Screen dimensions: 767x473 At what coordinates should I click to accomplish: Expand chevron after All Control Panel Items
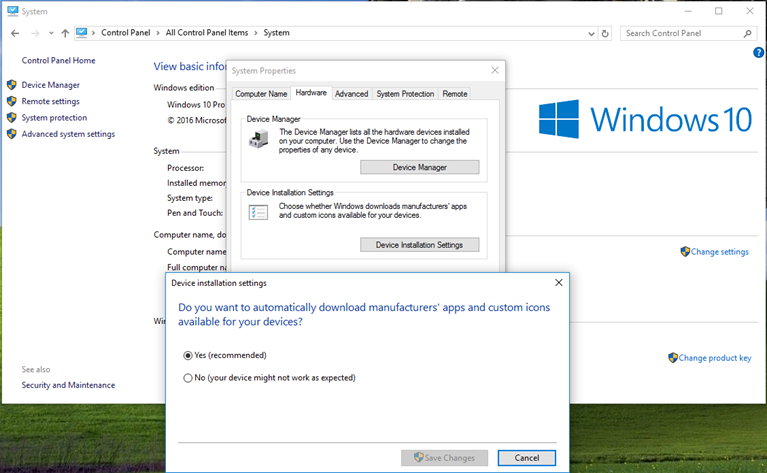(256, 33)
